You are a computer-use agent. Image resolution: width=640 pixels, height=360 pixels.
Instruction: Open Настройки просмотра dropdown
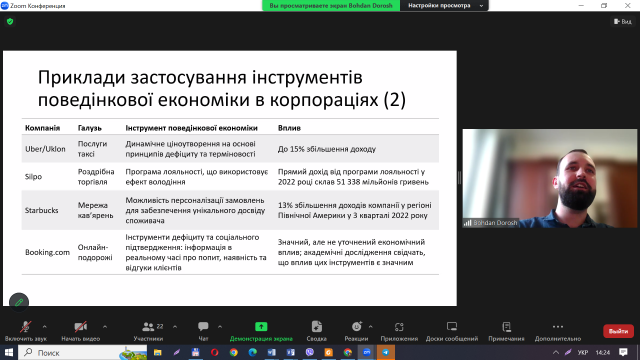click(444, 6)
